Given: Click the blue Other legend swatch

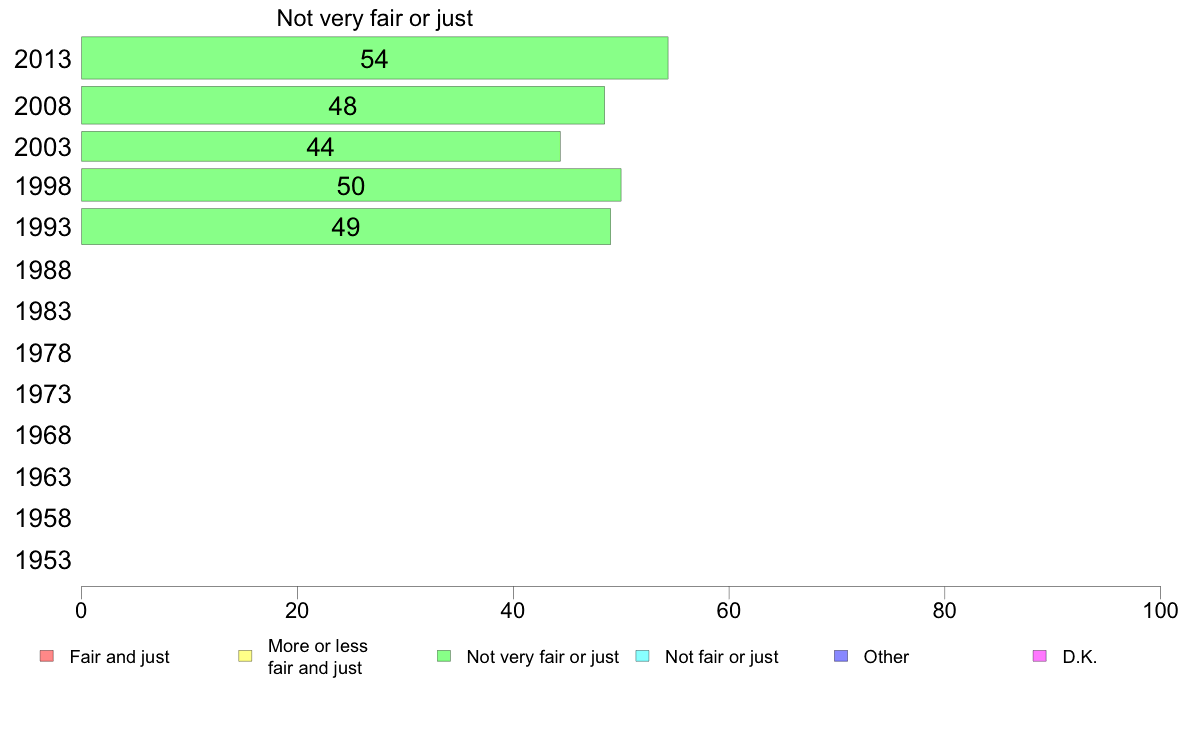Looking at the screenshot, I should pos(841,656).
